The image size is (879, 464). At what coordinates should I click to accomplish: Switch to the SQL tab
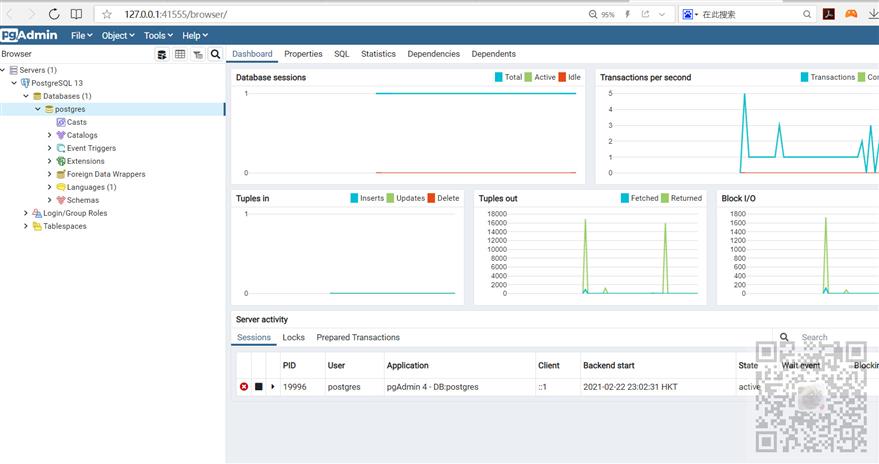[x=341, y=54]
